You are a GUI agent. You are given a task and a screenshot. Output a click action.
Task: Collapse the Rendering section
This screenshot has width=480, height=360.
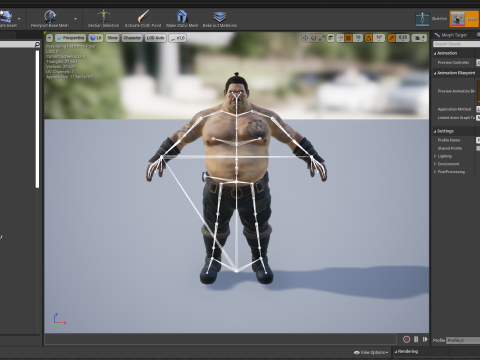[396, 351]
